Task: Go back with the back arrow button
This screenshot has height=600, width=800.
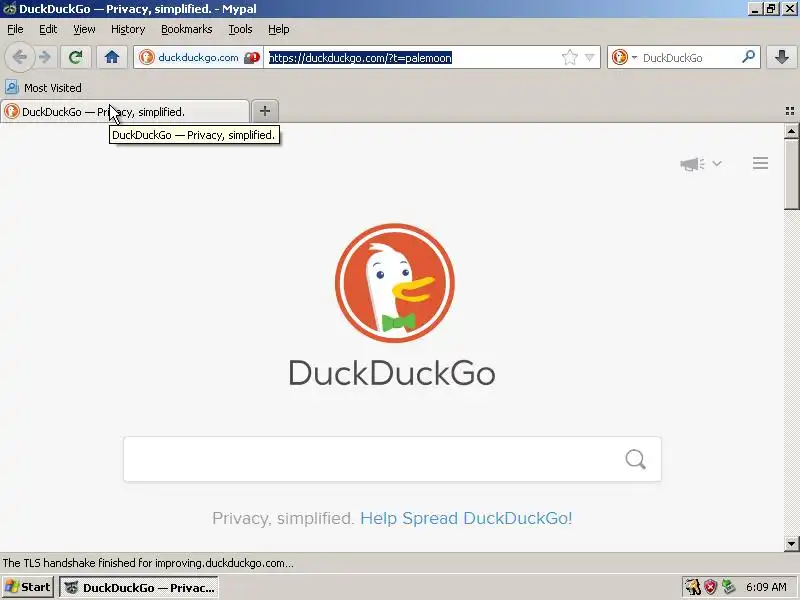Action: tap(19, 57)
